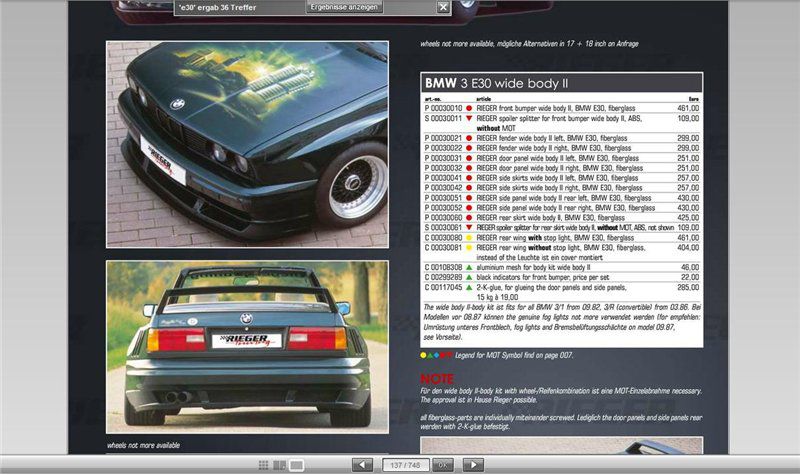The width and height of the screenshot is (800, 475).
Task: Click the RIEGER side skirts wide body II left row
Action: tap(562, 178)
